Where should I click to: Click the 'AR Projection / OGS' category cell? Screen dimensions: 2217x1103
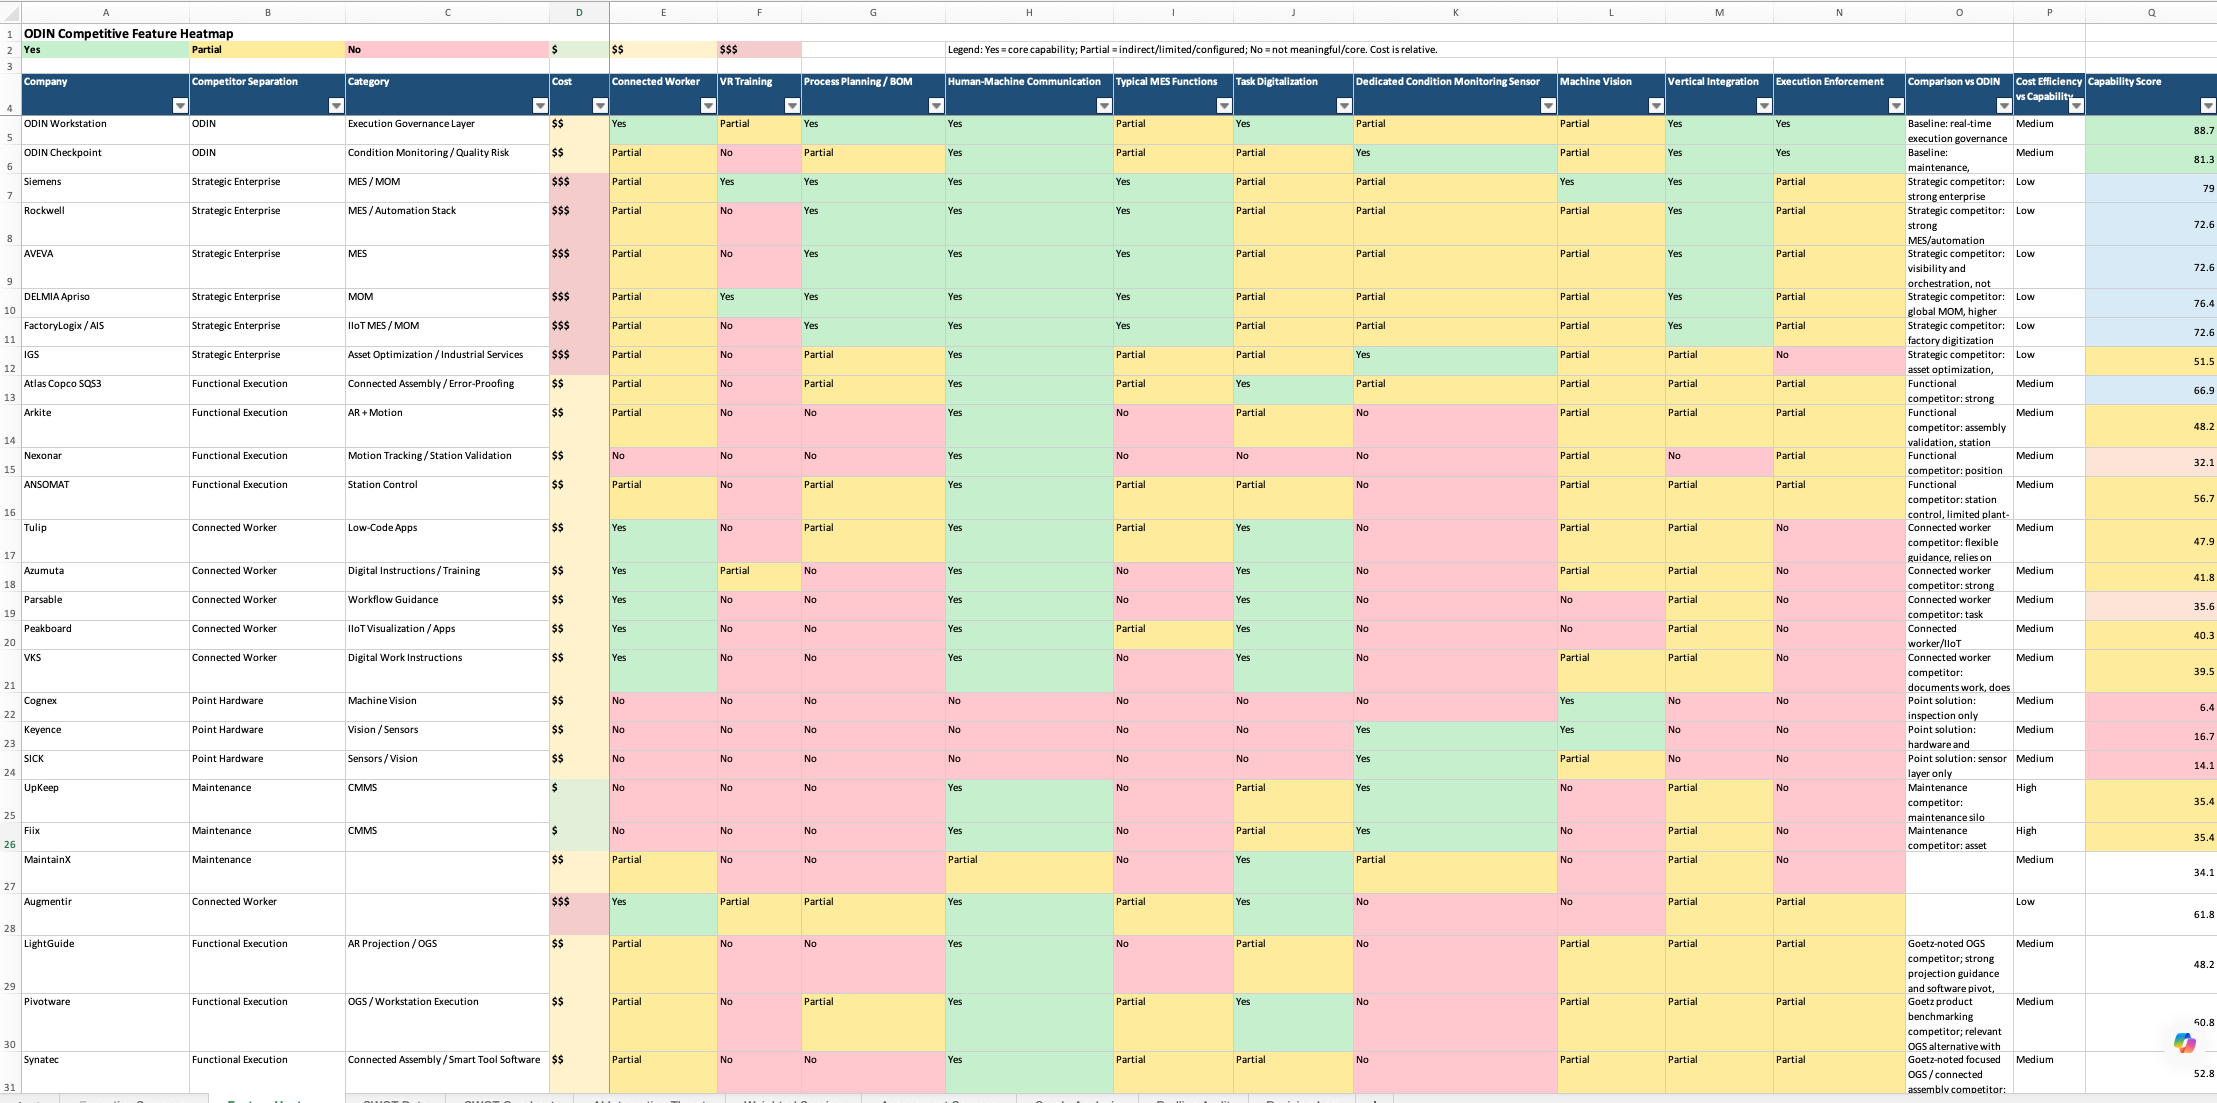pyautogui.click(x=447, y=965)
